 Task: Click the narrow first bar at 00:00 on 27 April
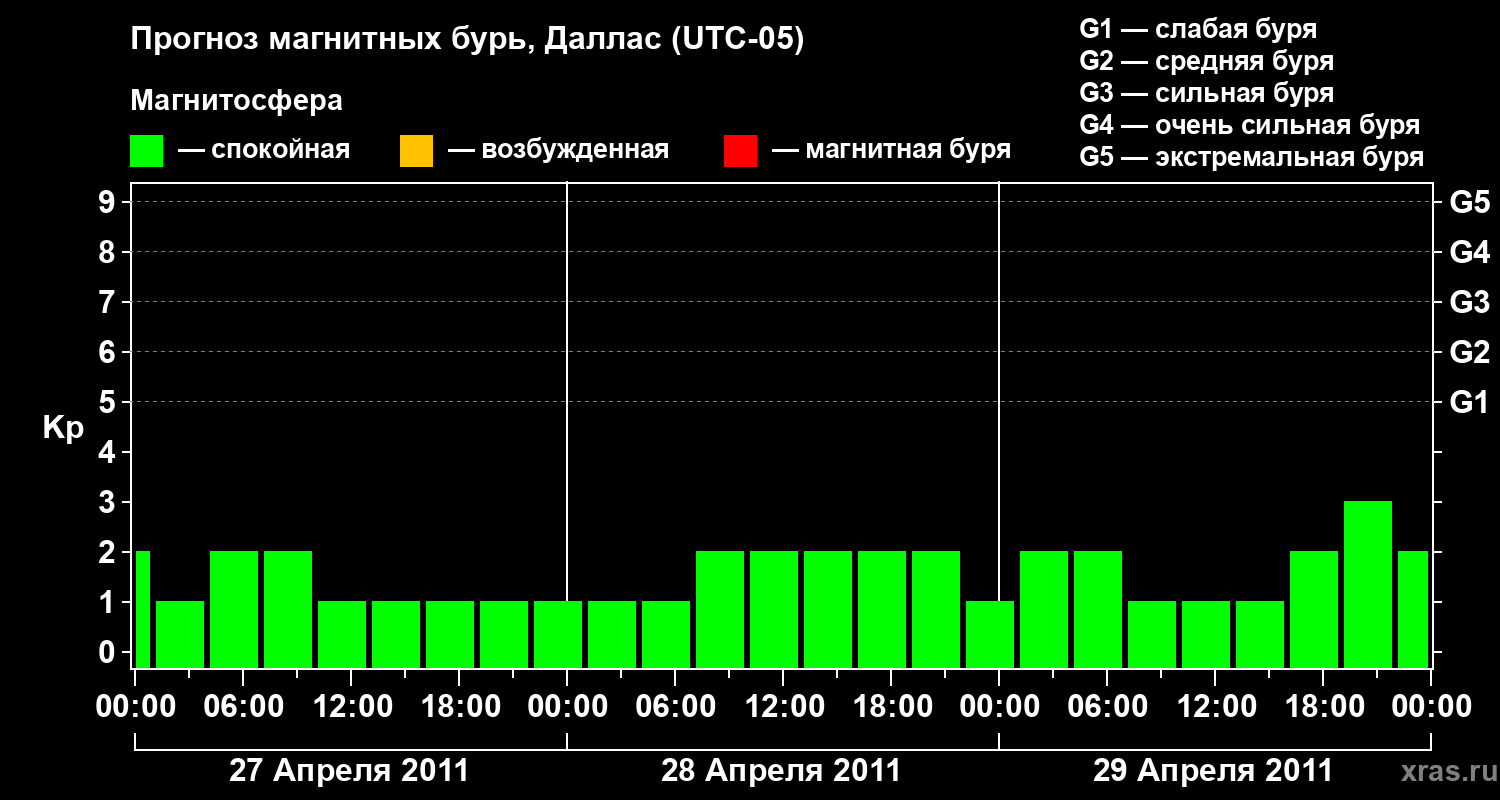(142, 609)
